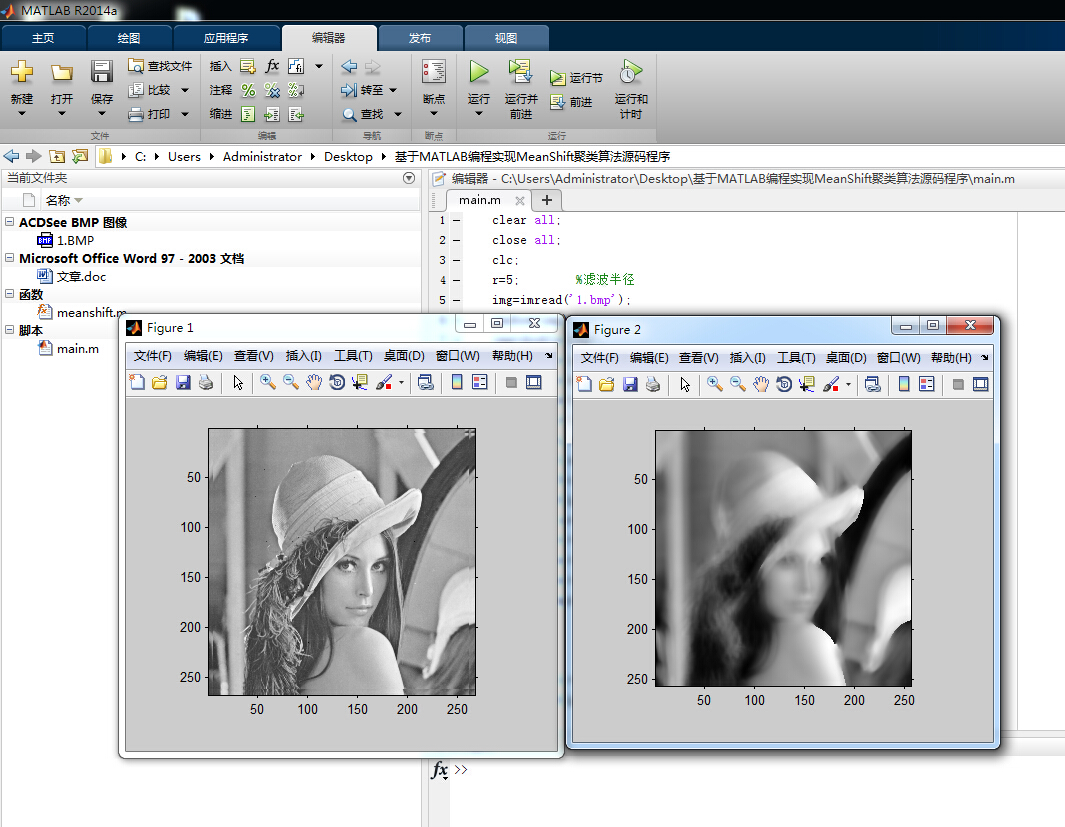Viewport: 1065px width, 827px height.
Task: Click Run Section (运行节) button
Action: click(576, 78)
